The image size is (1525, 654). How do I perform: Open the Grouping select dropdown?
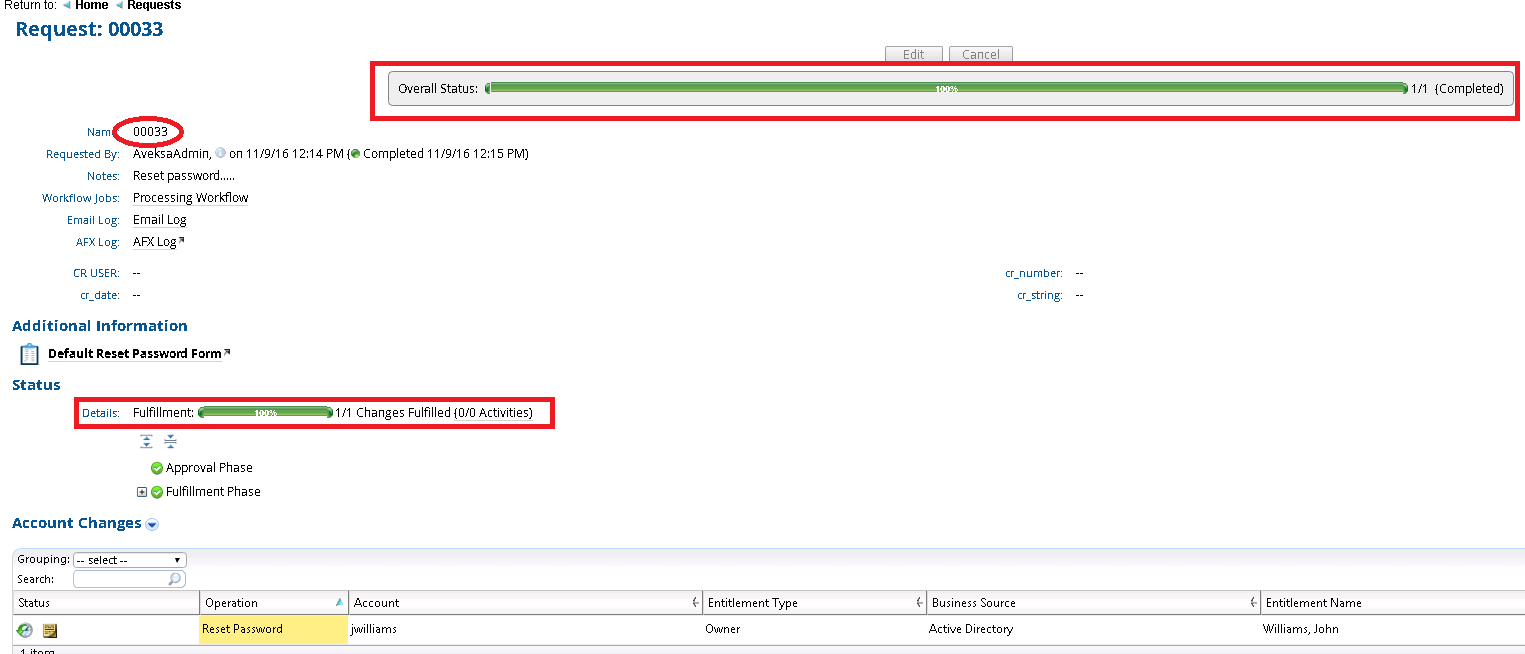[x=130, y=560]
